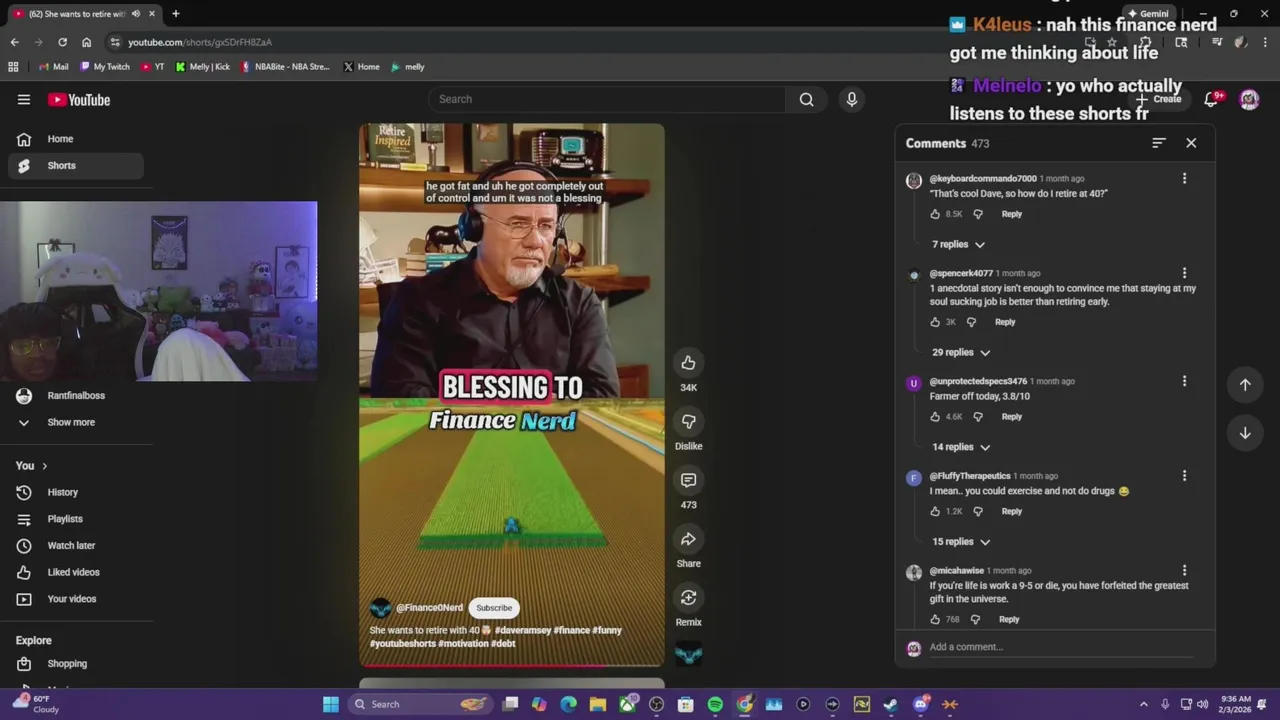Image resolution: width=1280 pixels, height=720 pixels.
Task: Go to the next short with the down arrow
Action: click(x=1245, y=433)
